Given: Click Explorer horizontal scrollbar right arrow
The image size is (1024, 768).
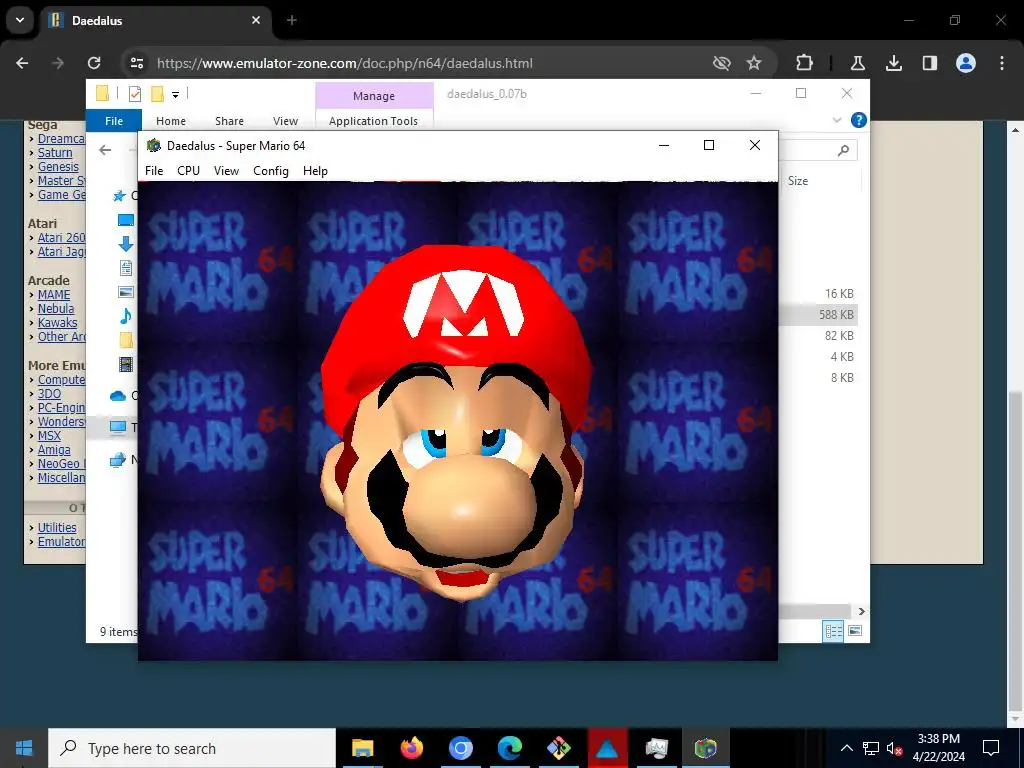Looking at the screenshot, I should click(861, 611).
